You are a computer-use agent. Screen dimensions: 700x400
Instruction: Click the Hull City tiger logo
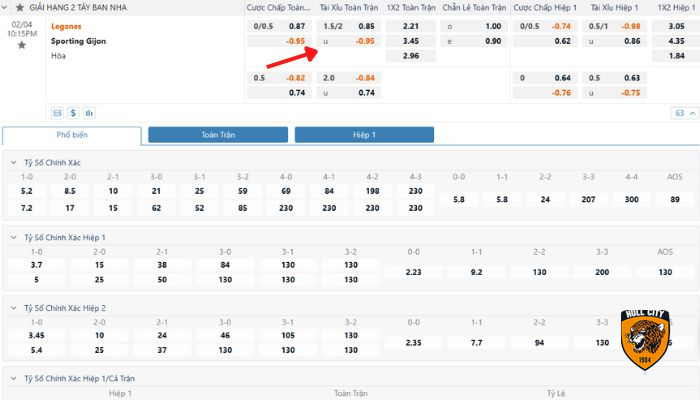(x=645, y=338)
